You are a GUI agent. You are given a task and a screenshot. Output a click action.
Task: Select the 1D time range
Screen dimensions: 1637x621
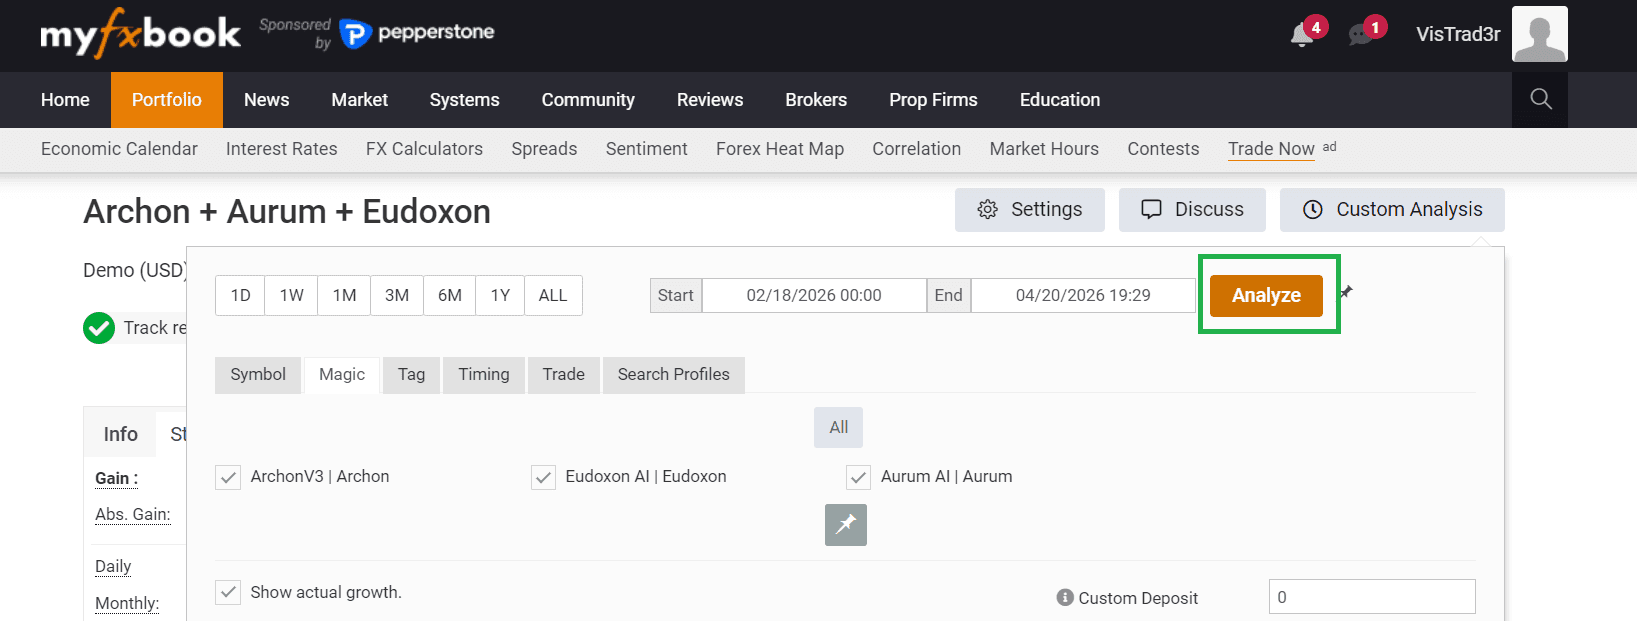coord(240,295)
